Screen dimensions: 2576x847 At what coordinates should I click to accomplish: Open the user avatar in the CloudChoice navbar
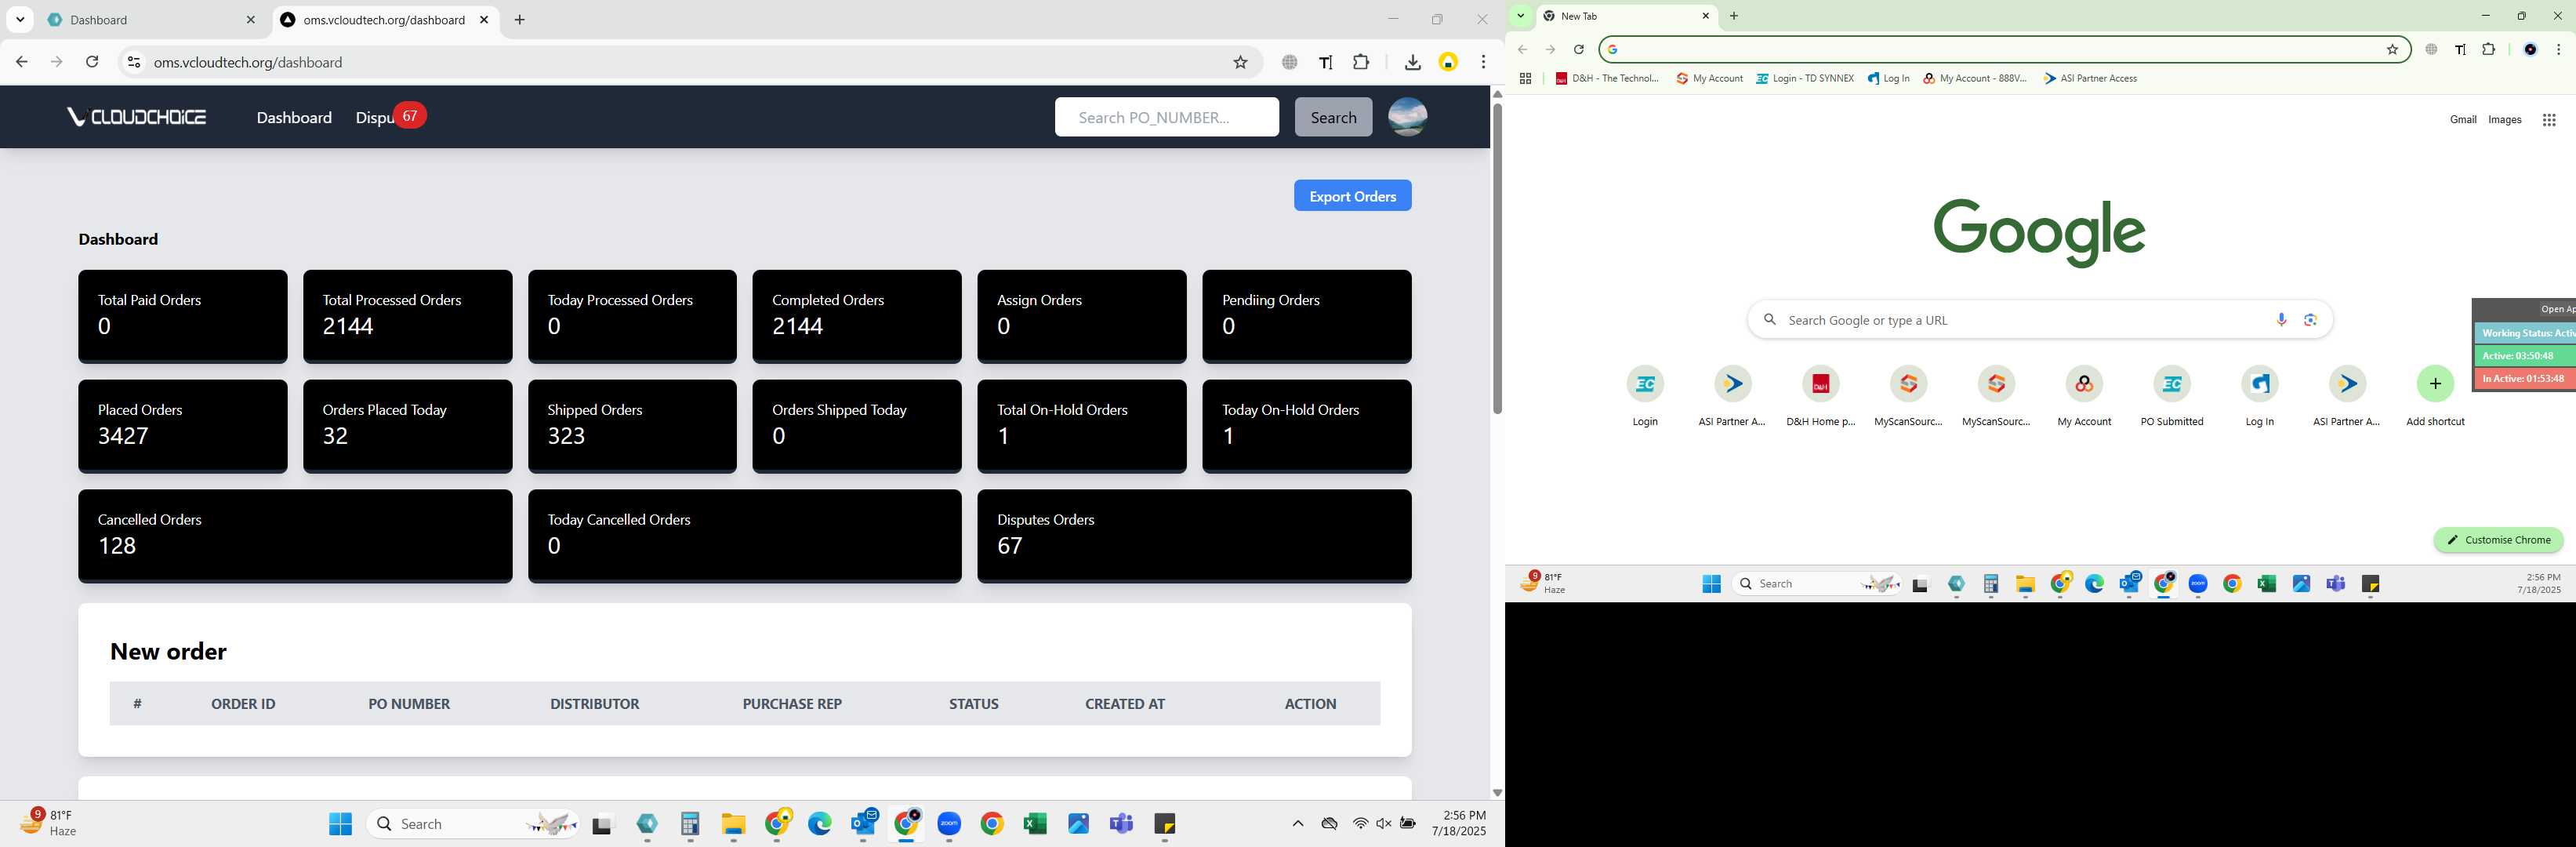[x=1407, y=117]
